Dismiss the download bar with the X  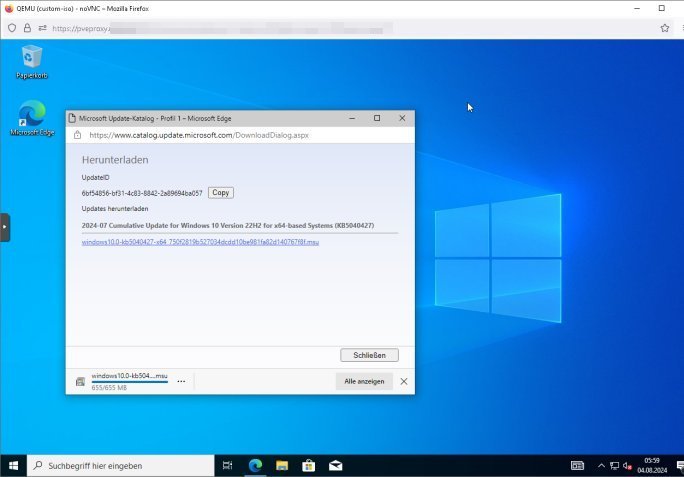[404, 381]
